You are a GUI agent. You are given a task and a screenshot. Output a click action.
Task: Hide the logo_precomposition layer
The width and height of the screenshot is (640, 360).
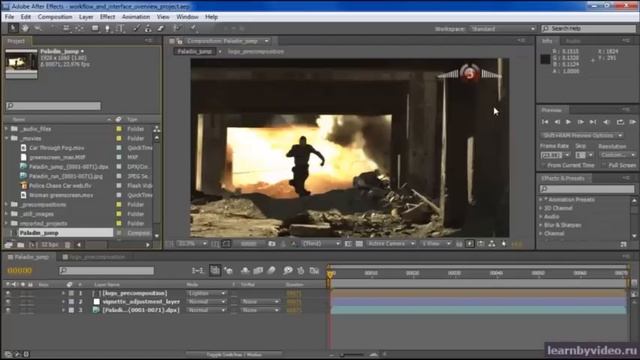[8, 293]
